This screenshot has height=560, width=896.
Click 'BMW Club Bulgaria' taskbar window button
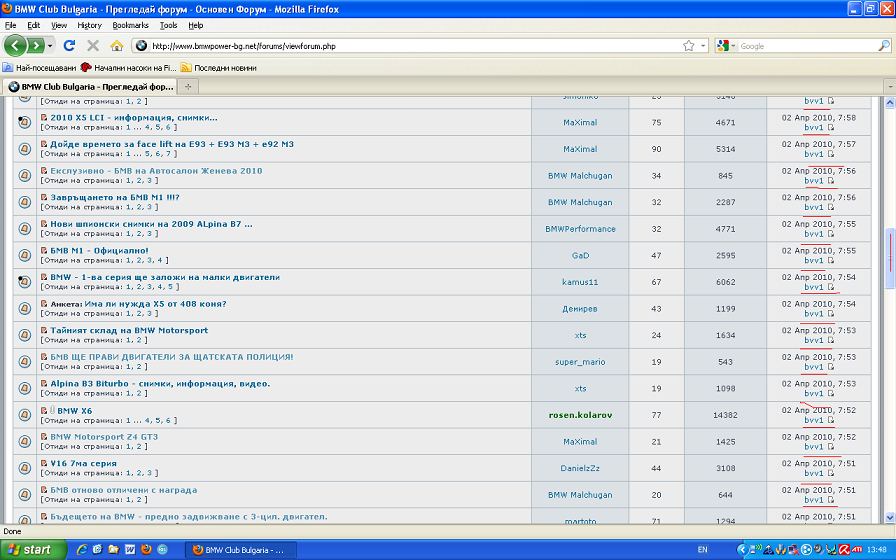(241, 550)
